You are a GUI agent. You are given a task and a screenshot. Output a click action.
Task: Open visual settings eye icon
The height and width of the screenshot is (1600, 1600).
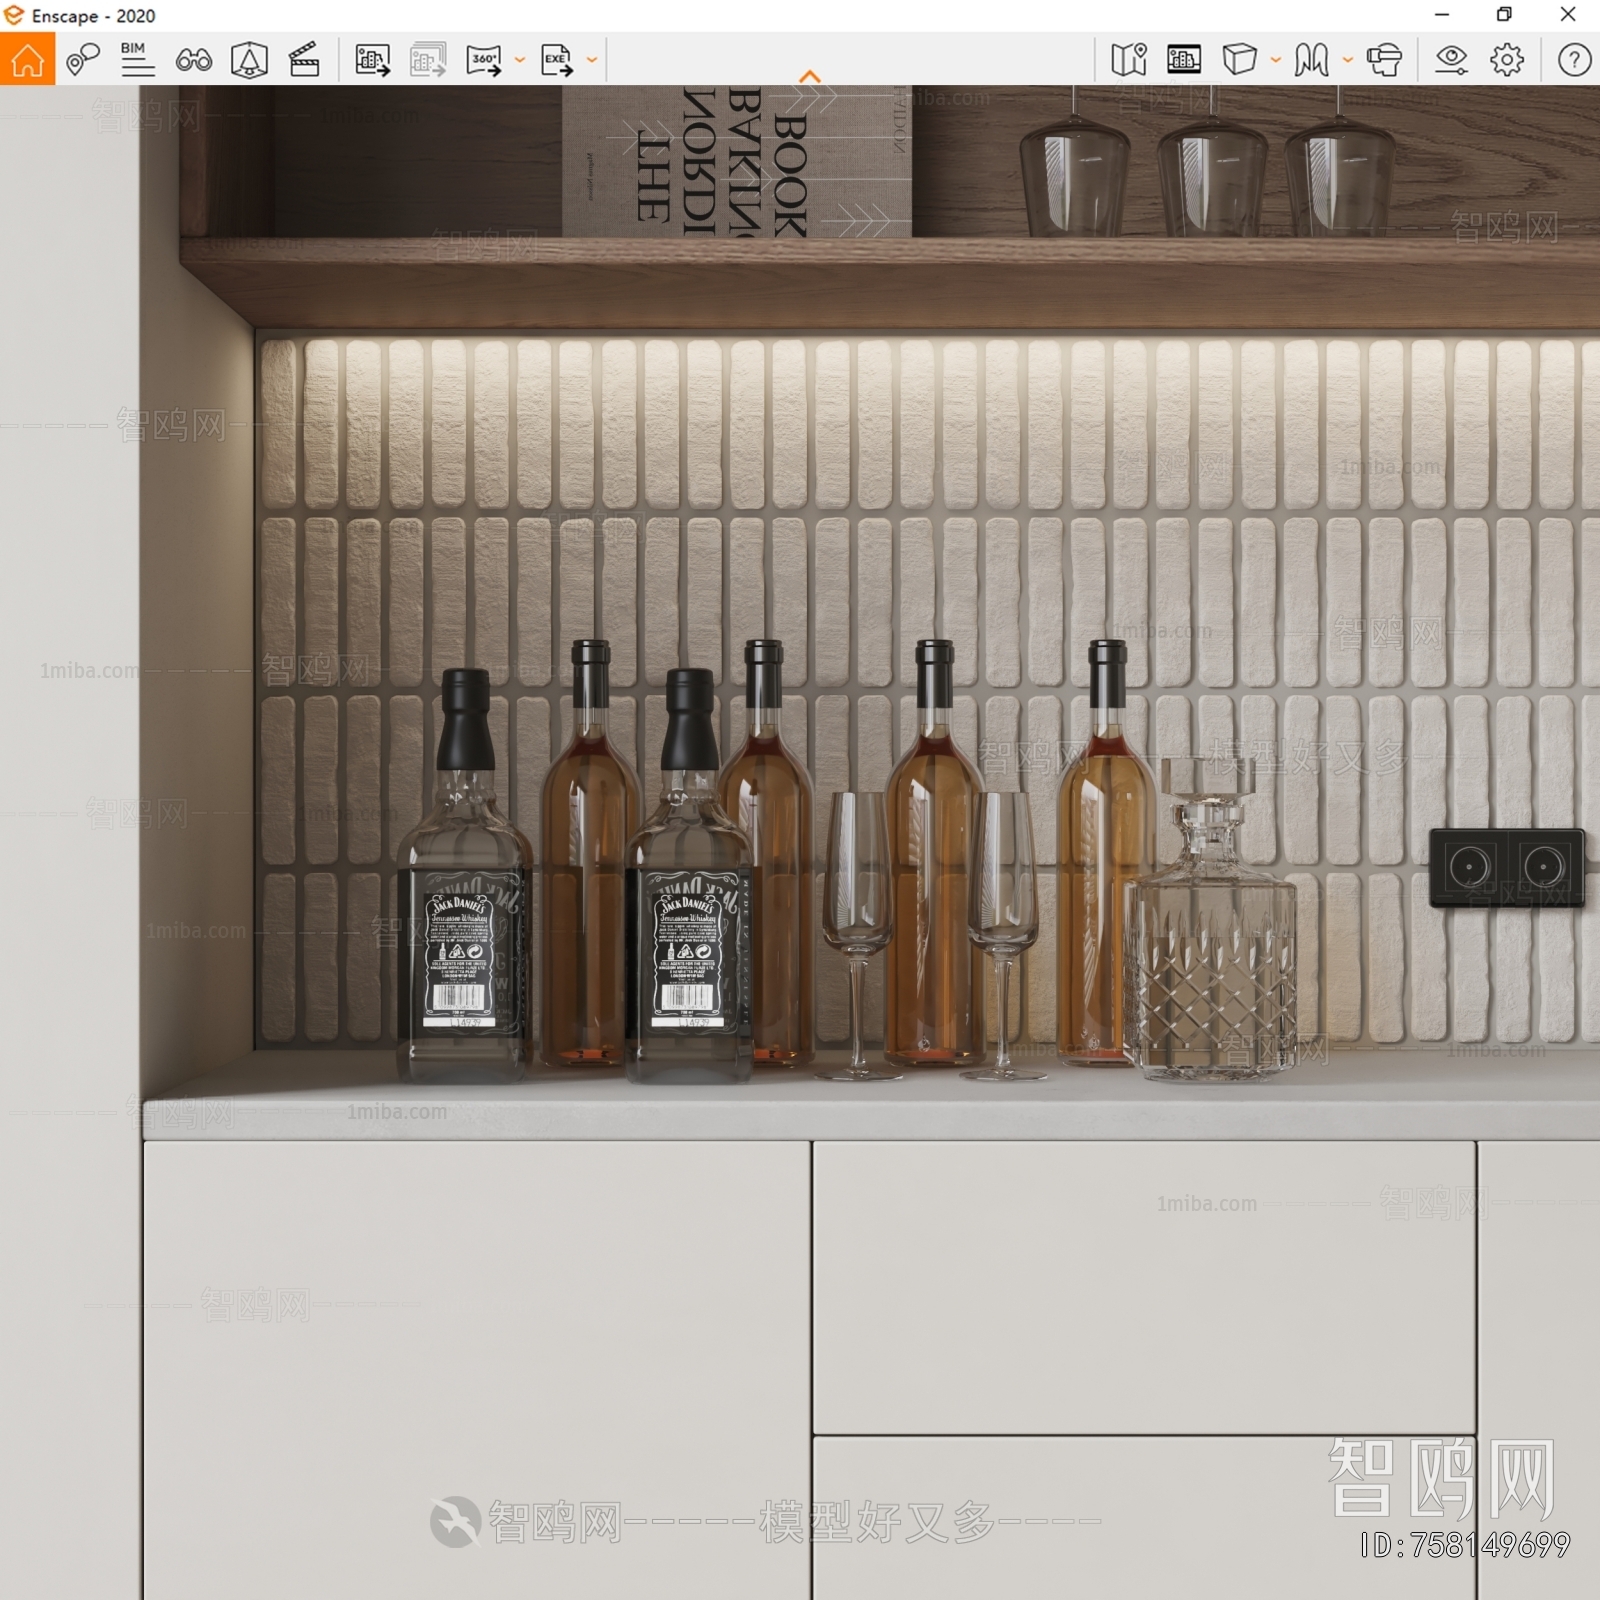pyautogui.click(x=1451, y=60)
